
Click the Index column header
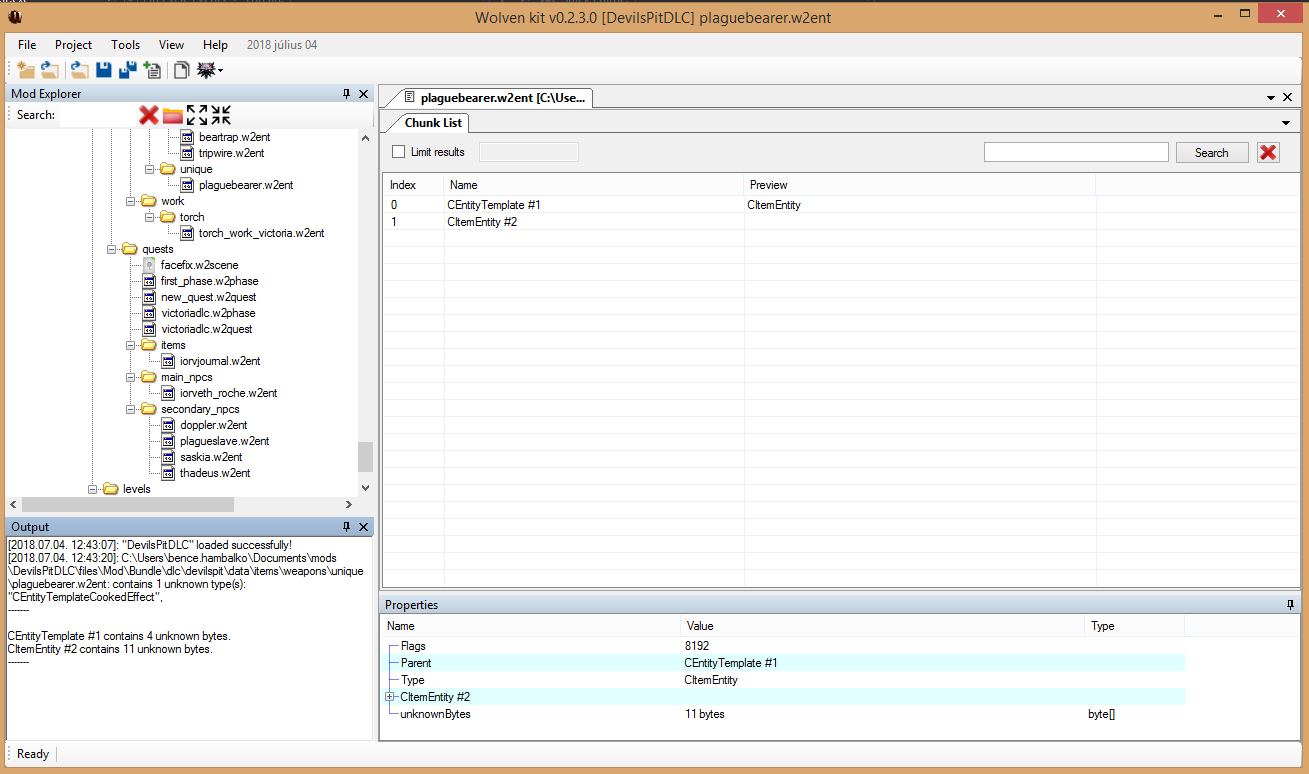[x=413, y=185]
